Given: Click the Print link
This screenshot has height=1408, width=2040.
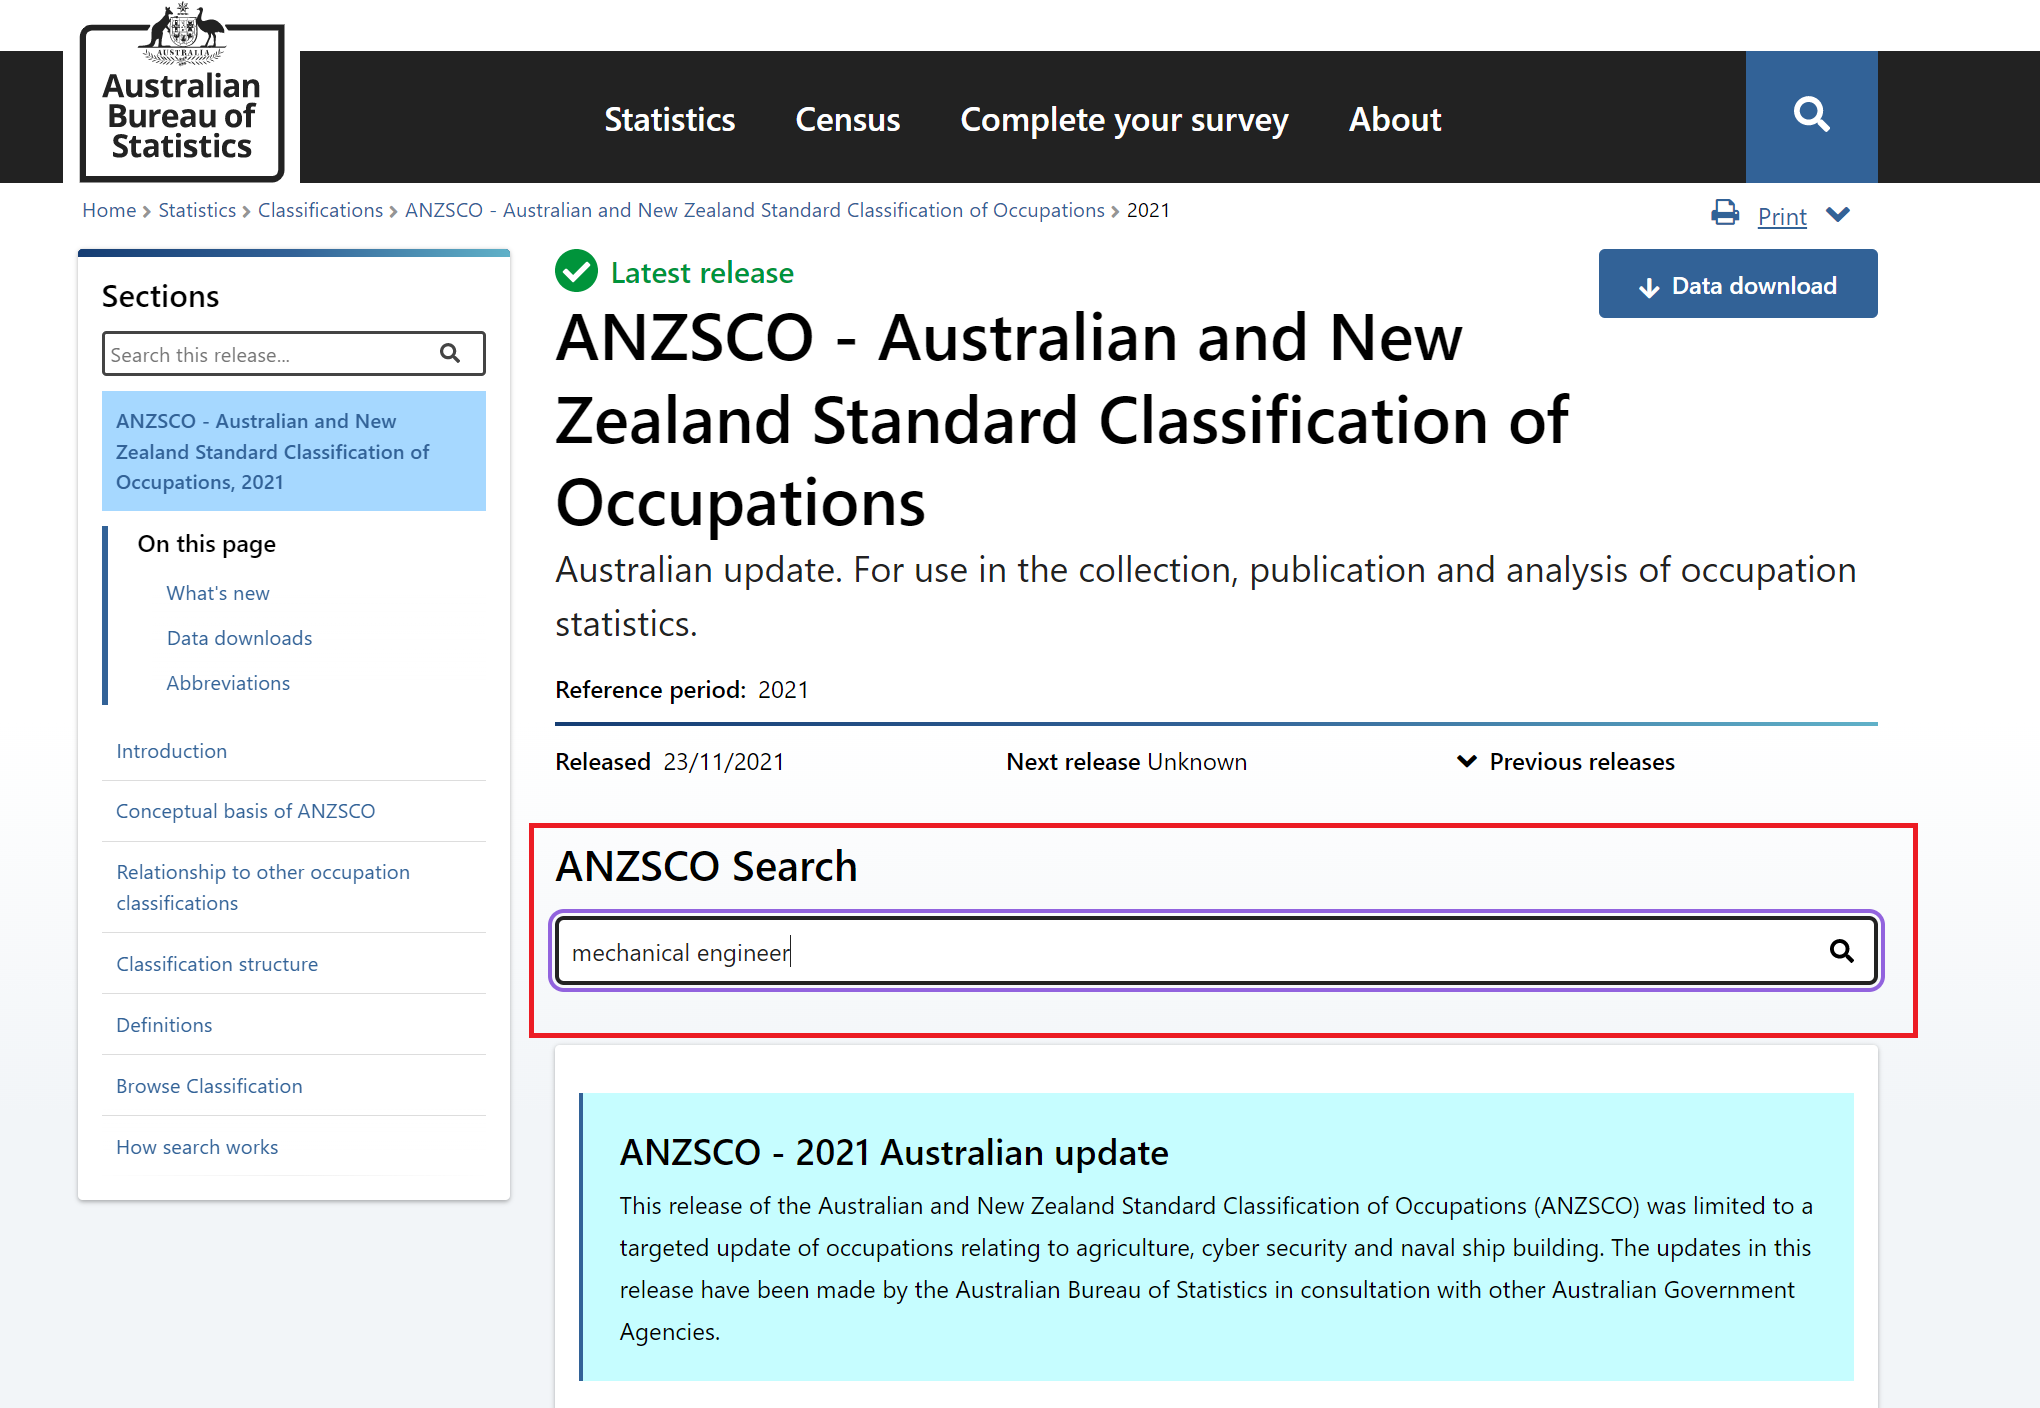Looking at the screenshot, I should [x=1782, y=216].
